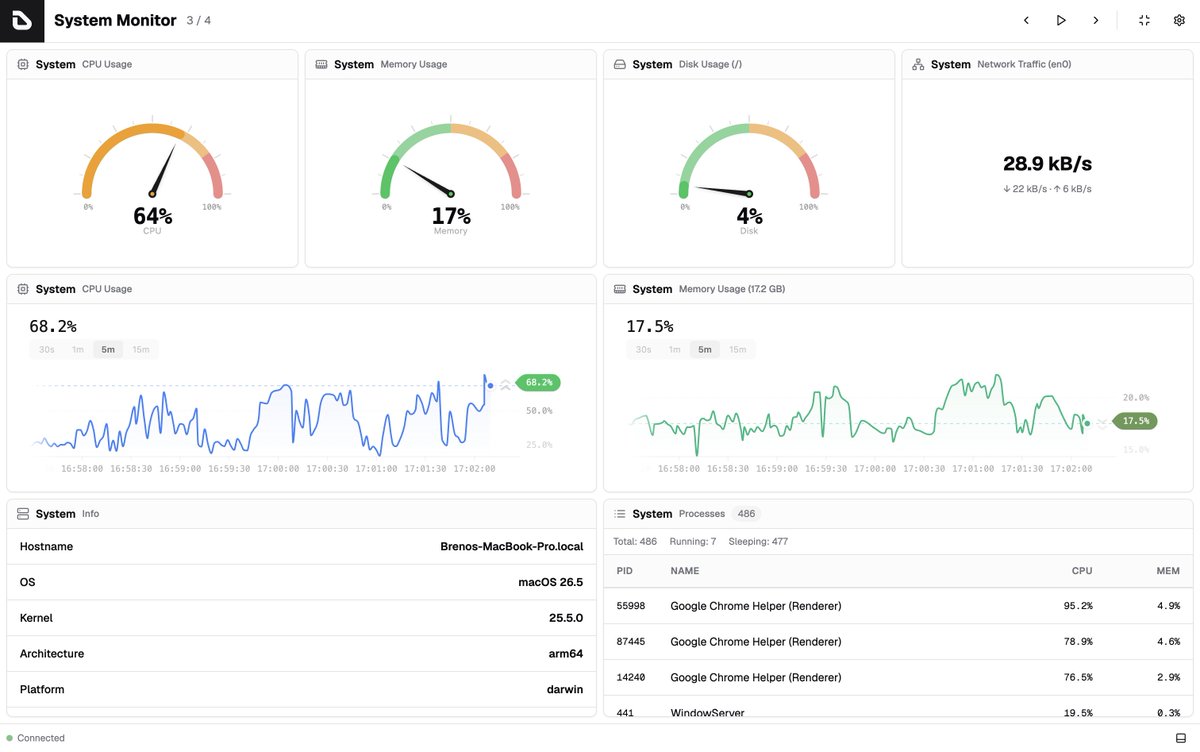Select 15m range on CPU chart
Viewport: 1200px width, 752px height.
click(x=141, y=350)
